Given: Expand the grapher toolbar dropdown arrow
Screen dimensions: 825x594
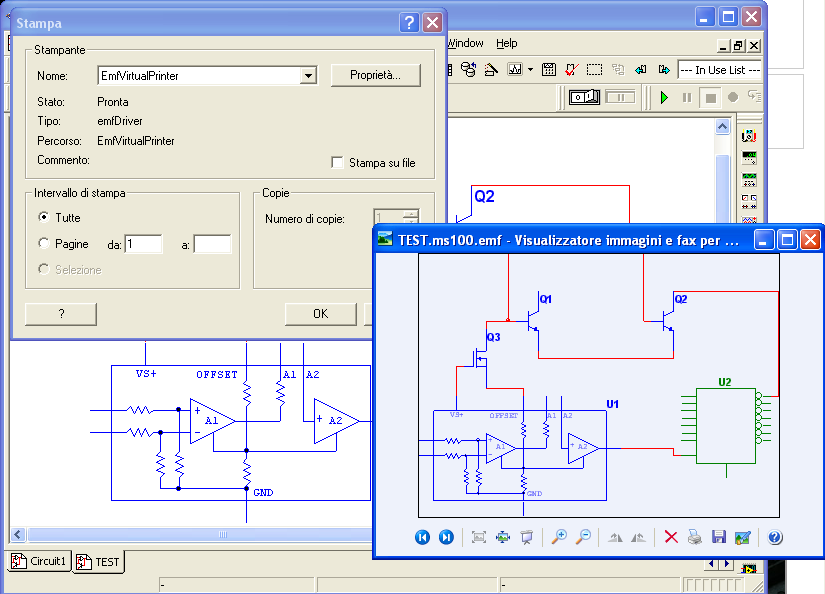Looking at the screenshot, I should (x=531, y=70).
